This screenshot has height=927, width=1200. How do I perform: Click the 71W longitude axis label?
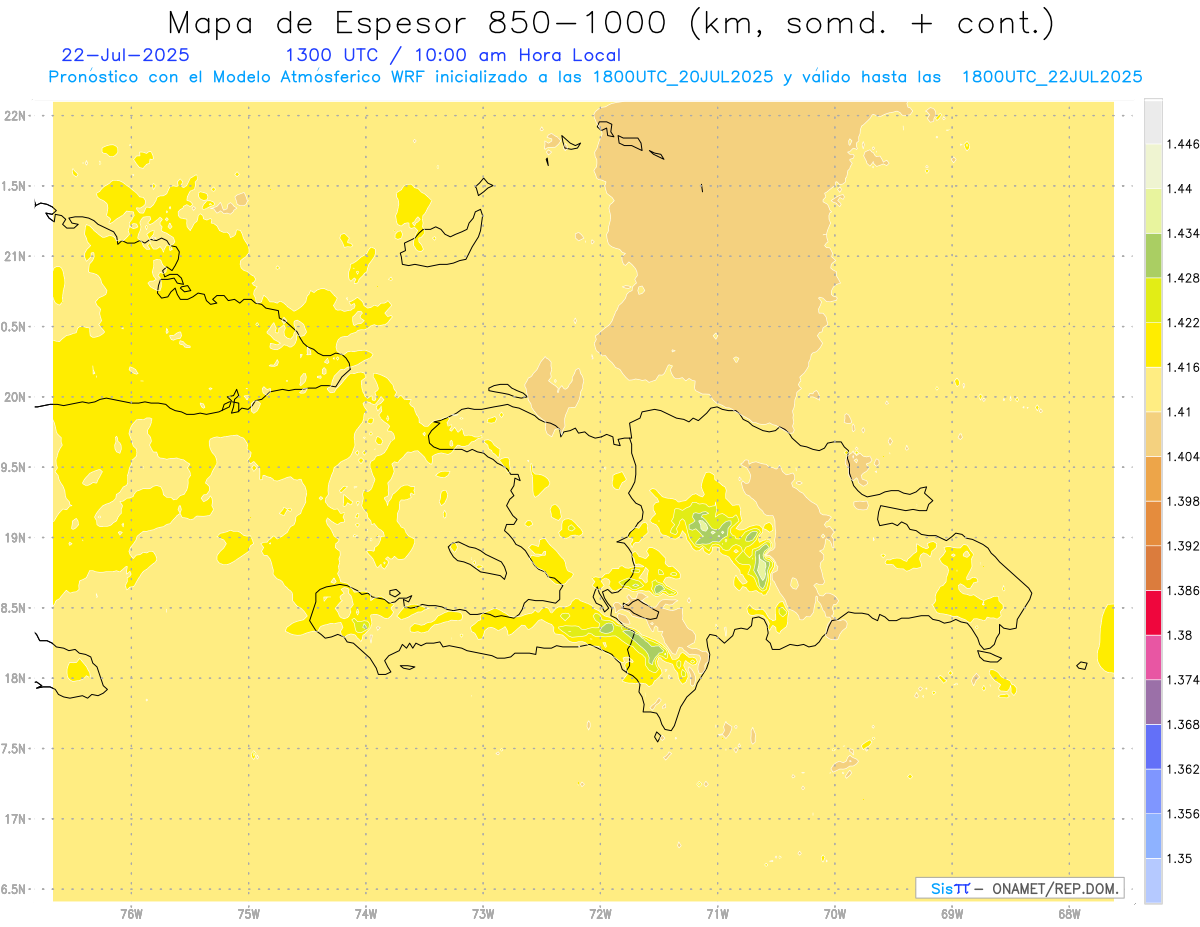[x=717, y=913]
